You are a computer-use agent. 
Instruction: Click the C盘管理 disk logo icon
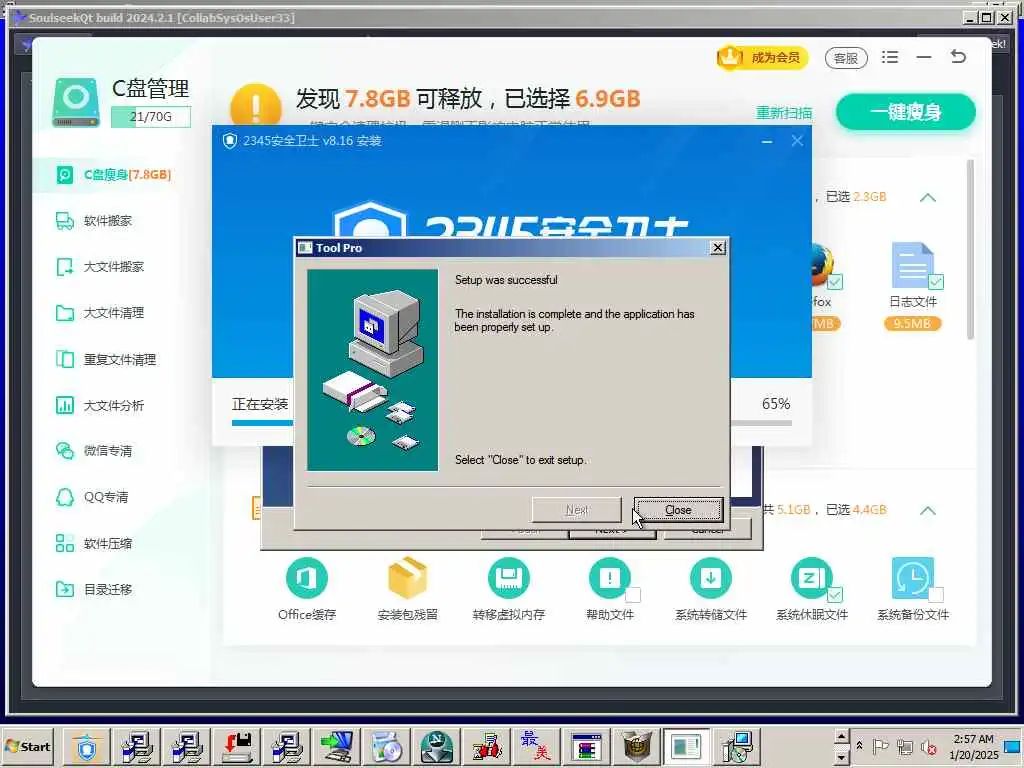coord(76,102)
